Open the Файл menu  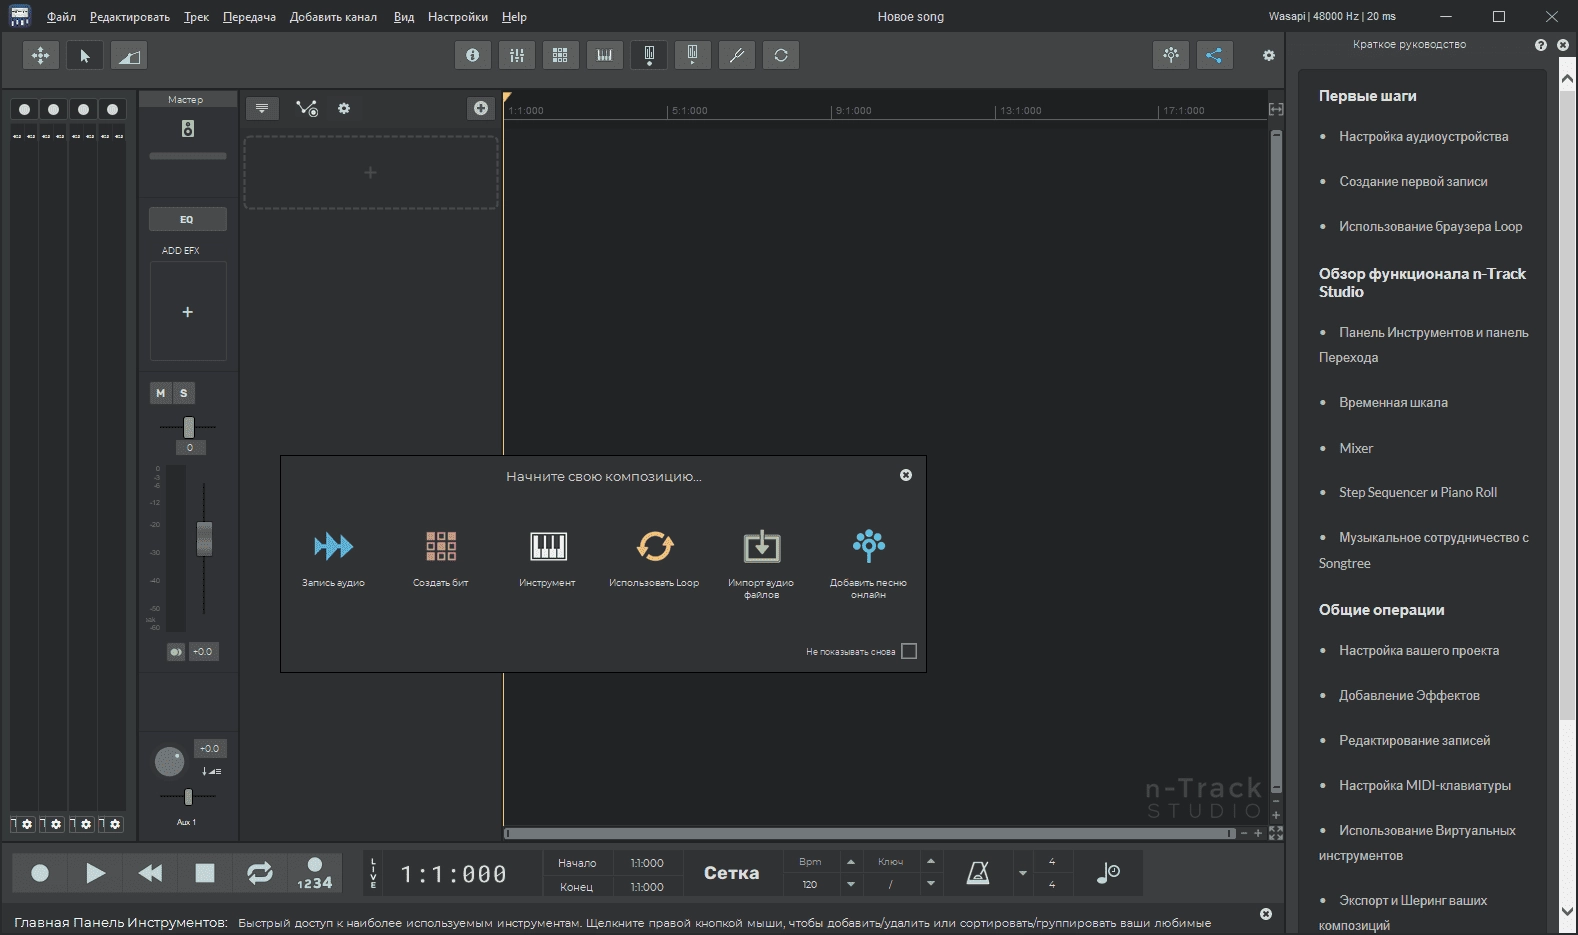click(61, 17)
